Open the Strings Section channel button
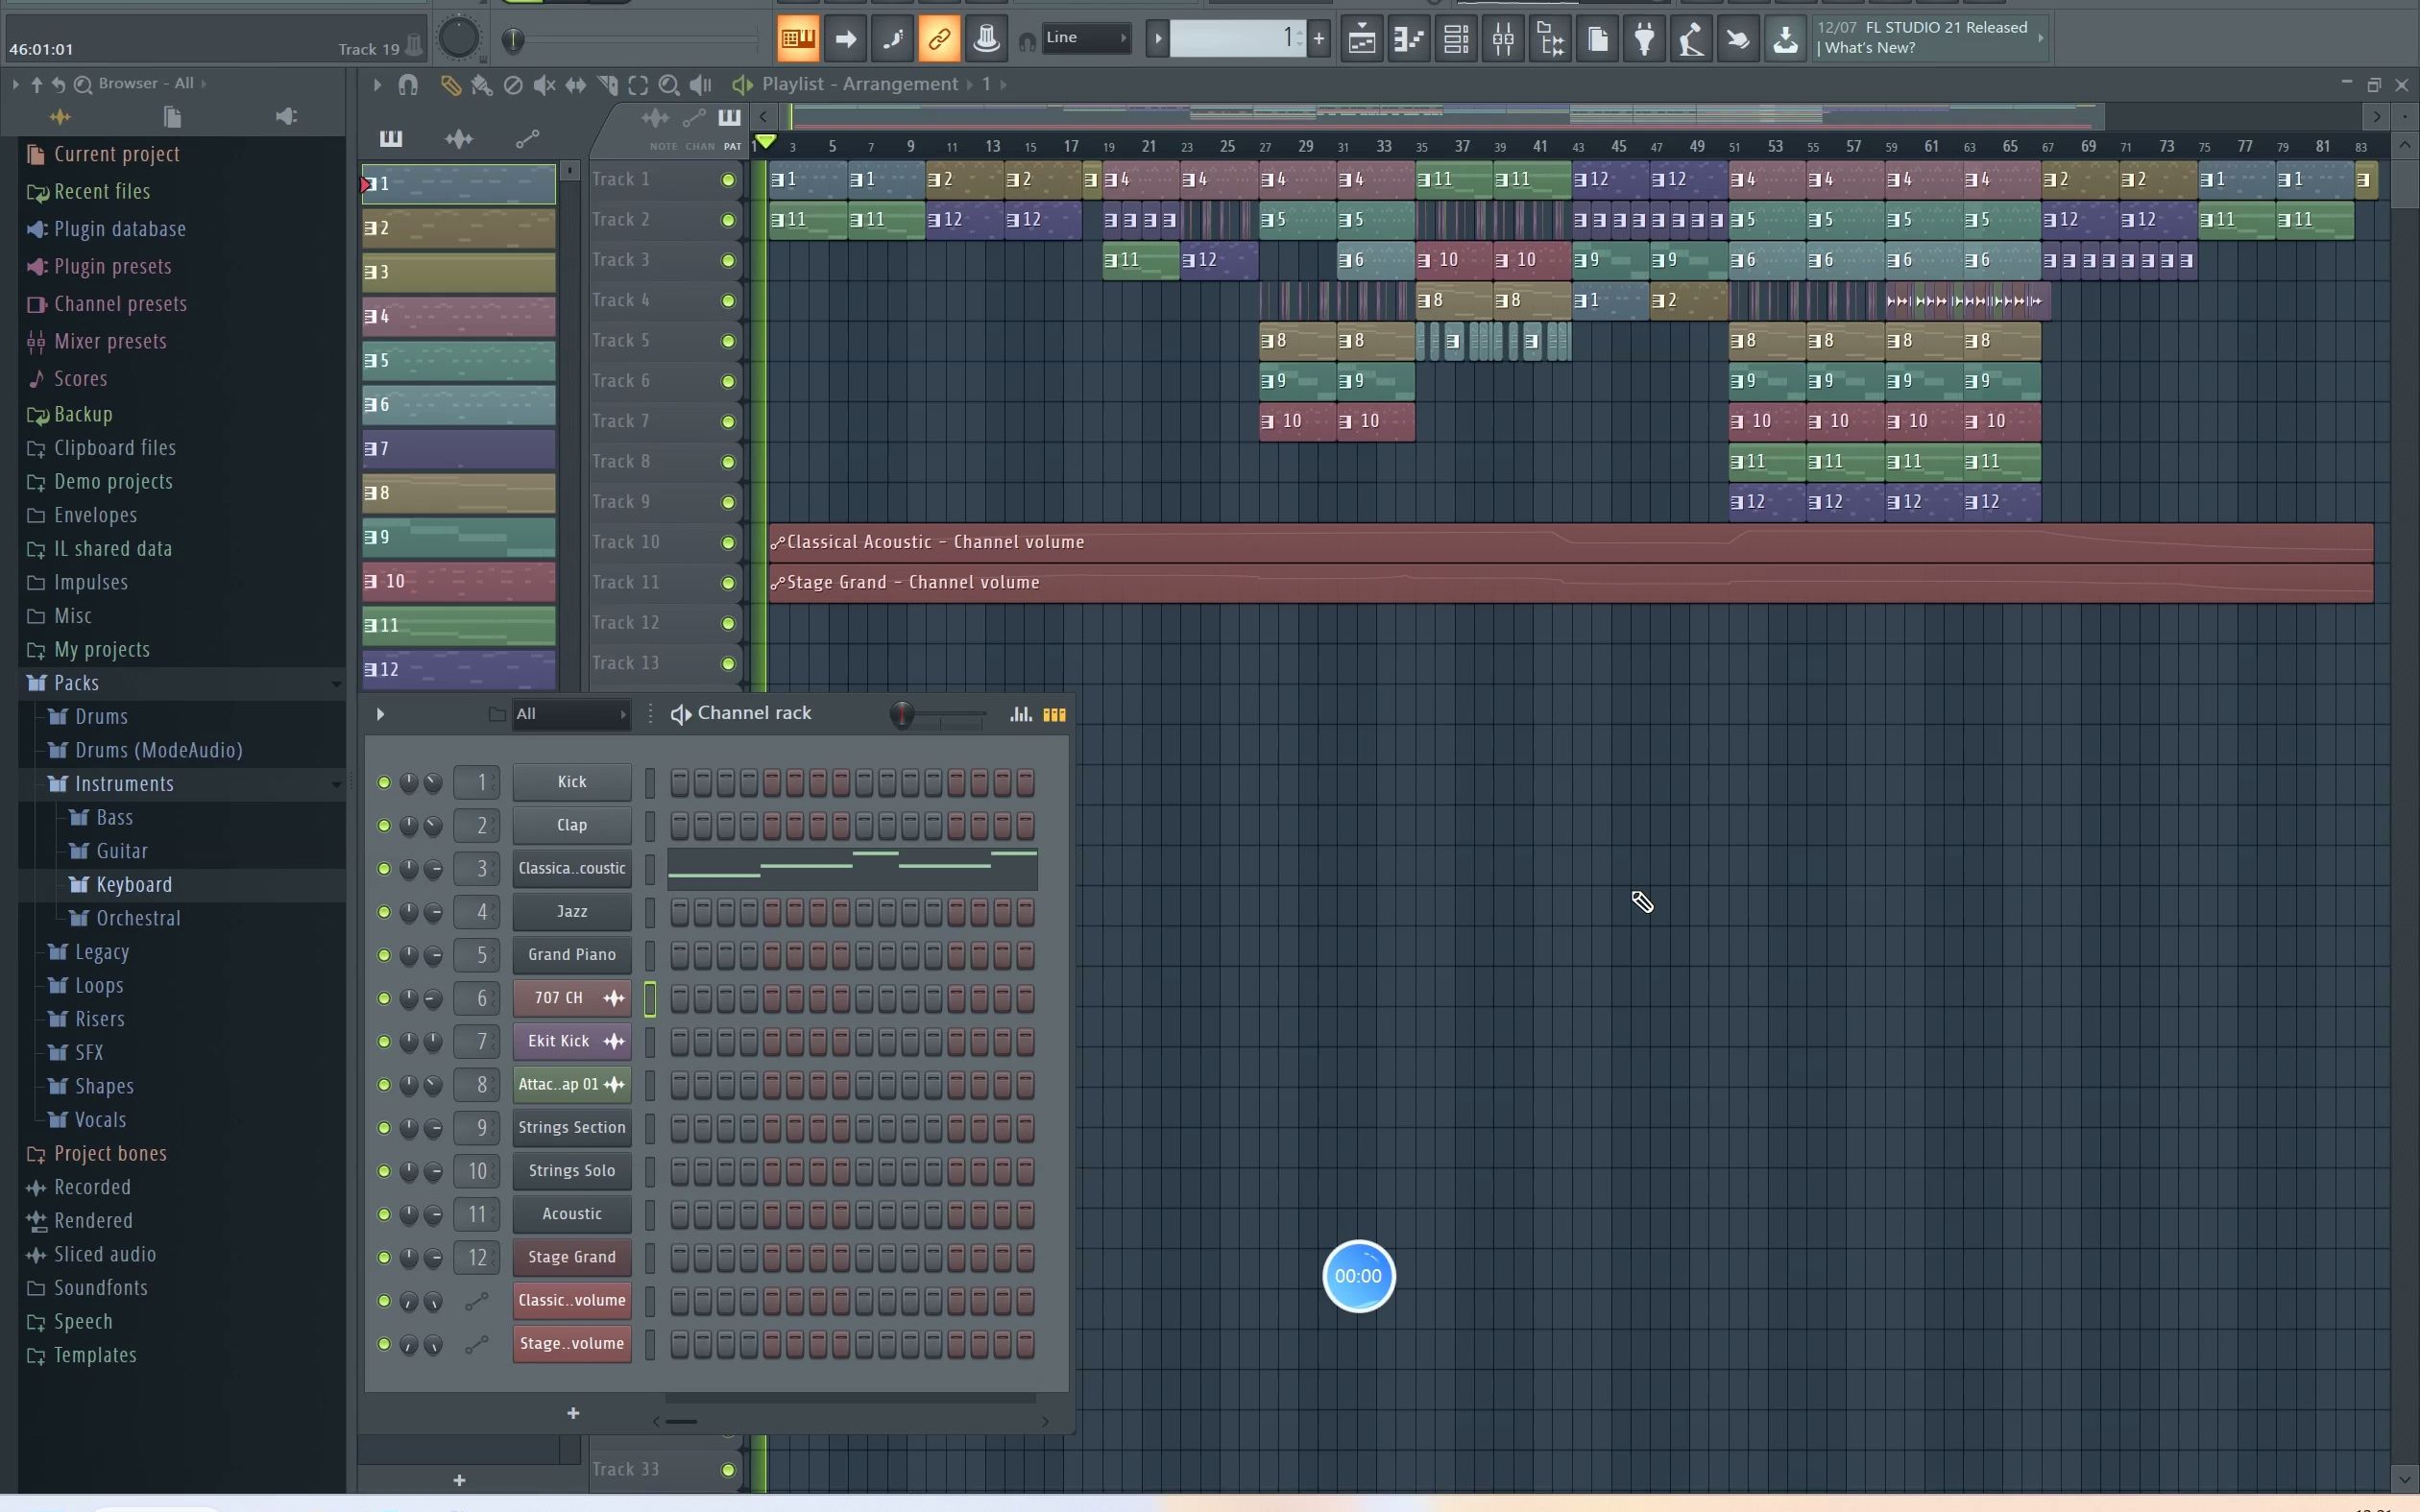The image size is (2420, 1512). 572,1128
